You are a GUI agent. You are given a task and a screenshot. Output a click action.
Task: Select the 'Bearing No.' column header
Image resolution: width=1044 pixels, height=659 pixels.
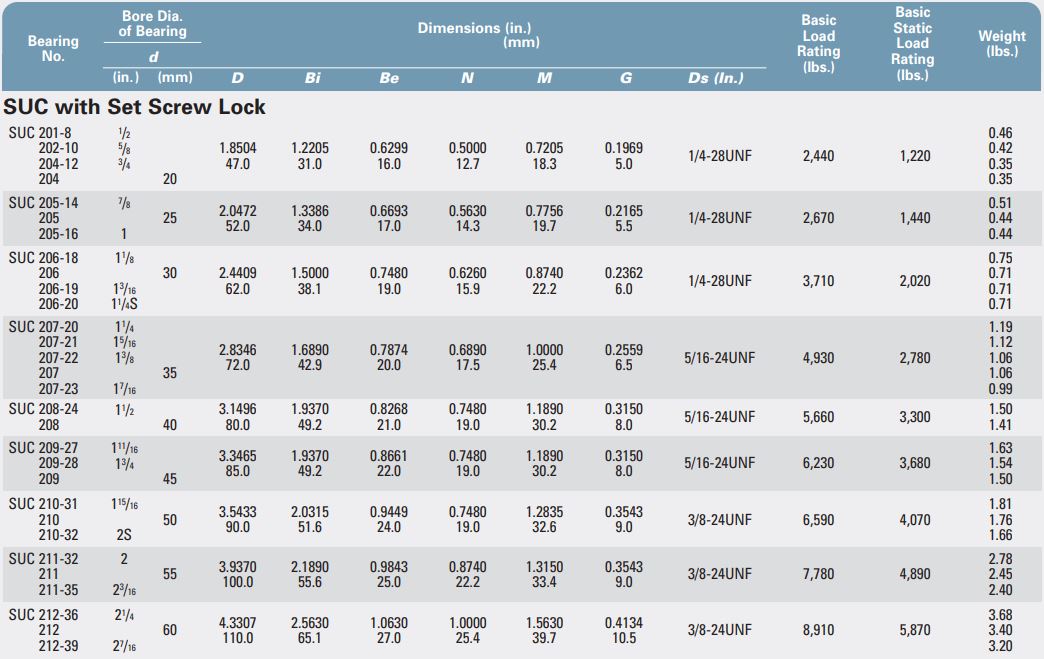click(53, 48)
